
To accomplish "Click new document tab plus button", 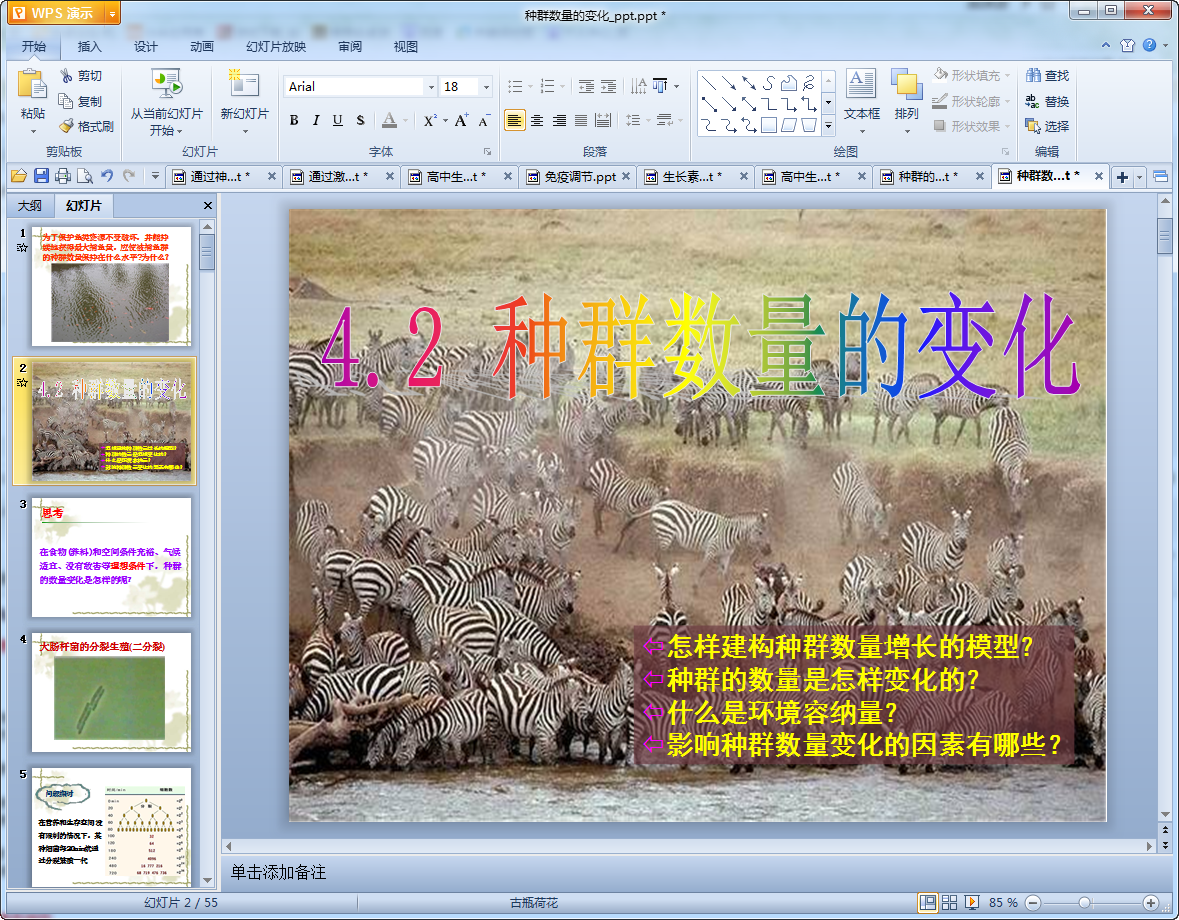I will click(1122, 177).
